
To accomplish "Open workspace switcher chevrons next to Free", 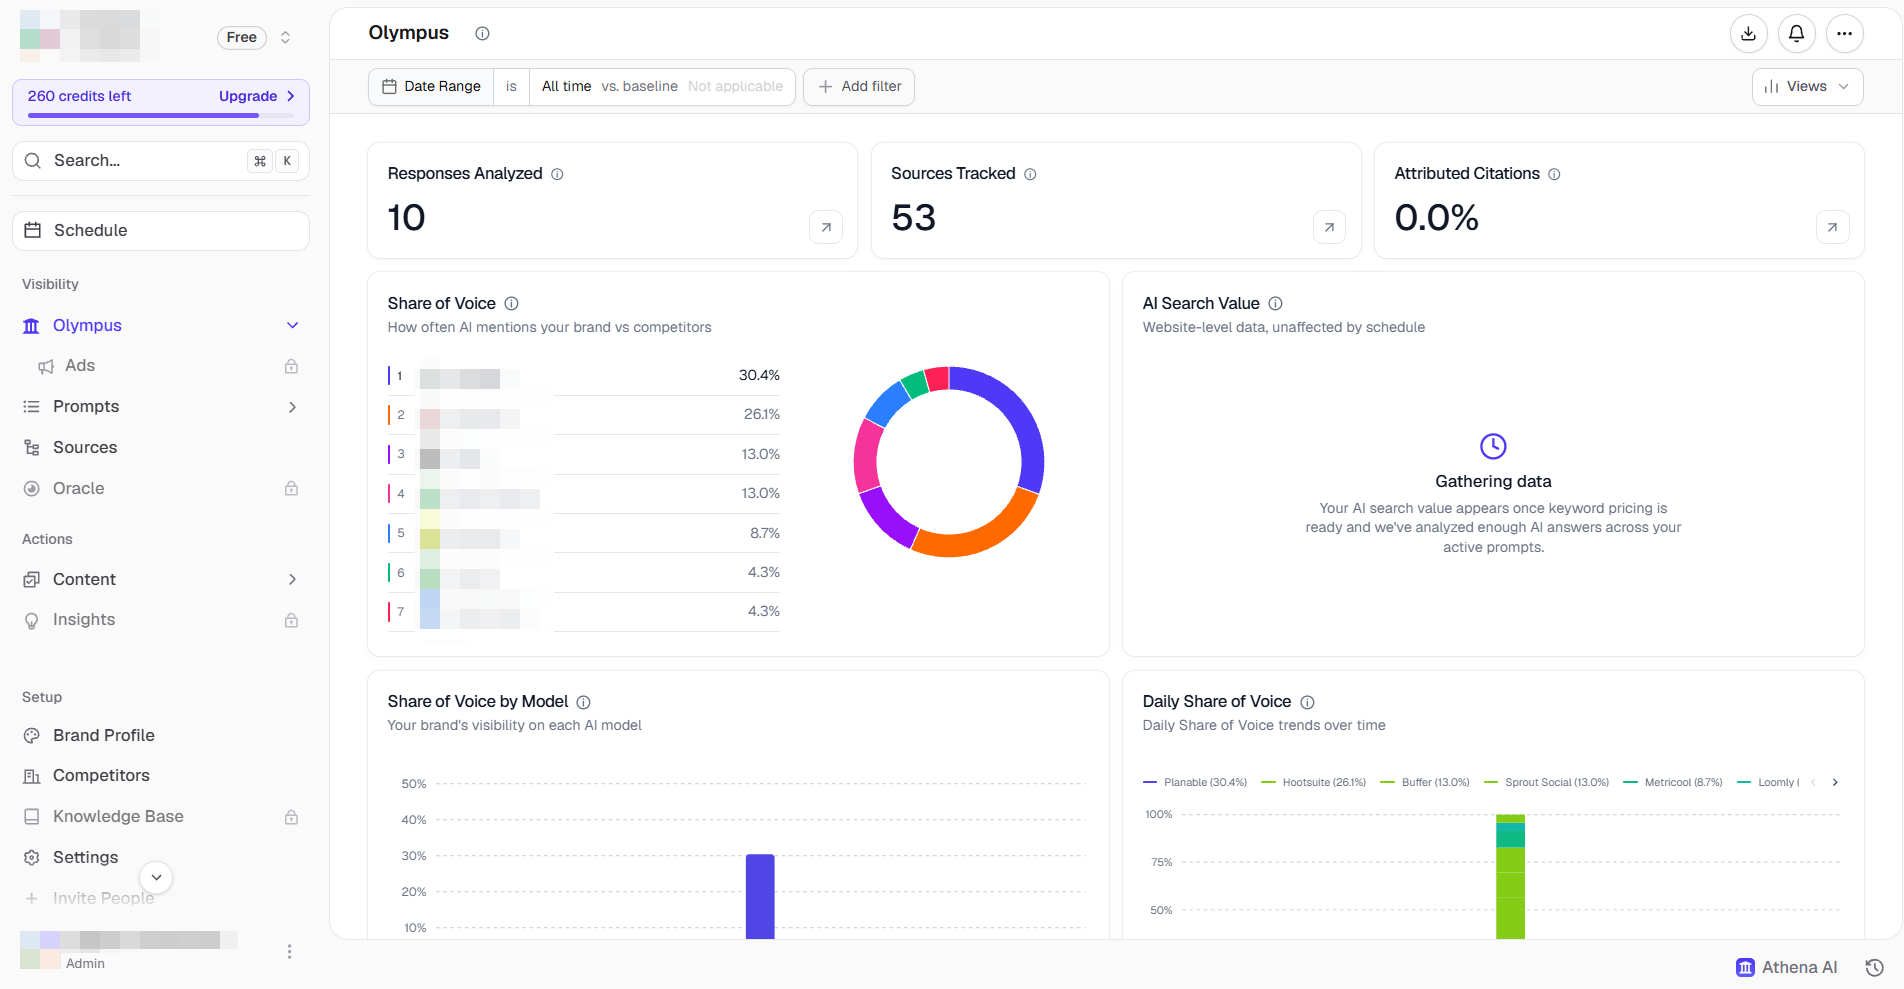I will [285, 38].
